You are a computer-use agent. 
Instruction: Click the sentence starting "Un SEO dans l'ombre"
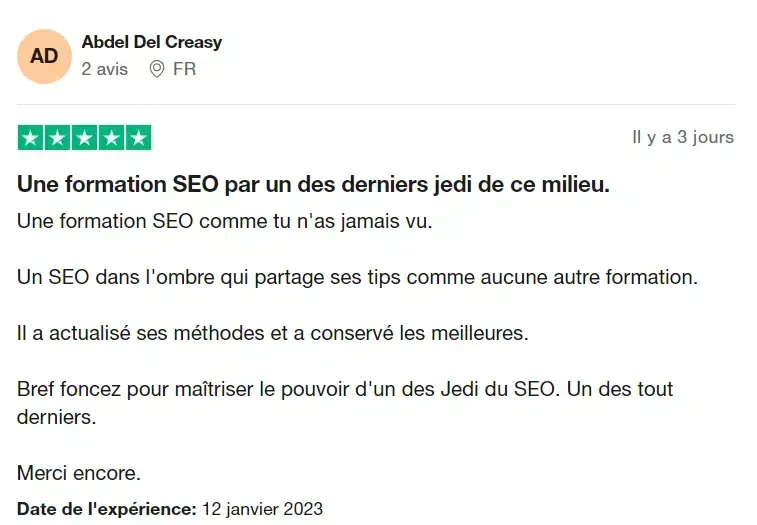pyautogui.click(x=357, y=278)
